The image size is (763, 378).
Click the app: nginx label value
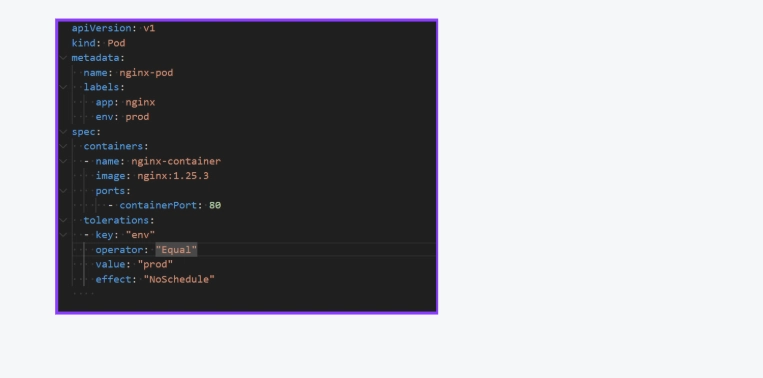140,102
